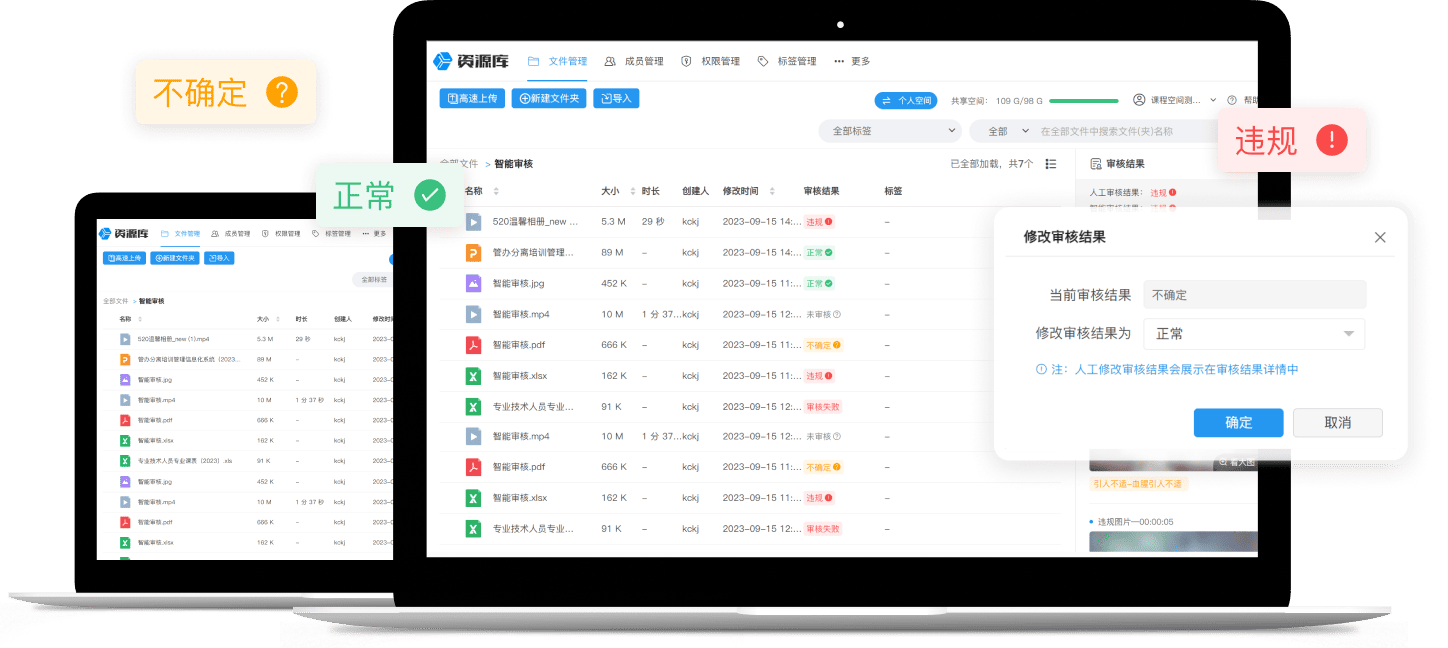Switch to the 个人空间 toggle
The image size is (1448, 648).
tap(905, 100)
